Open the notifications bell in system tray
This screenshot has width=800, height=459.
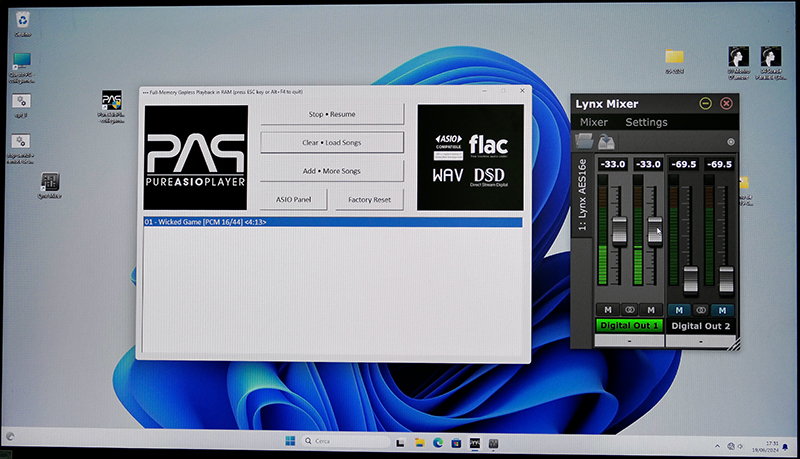785,447
